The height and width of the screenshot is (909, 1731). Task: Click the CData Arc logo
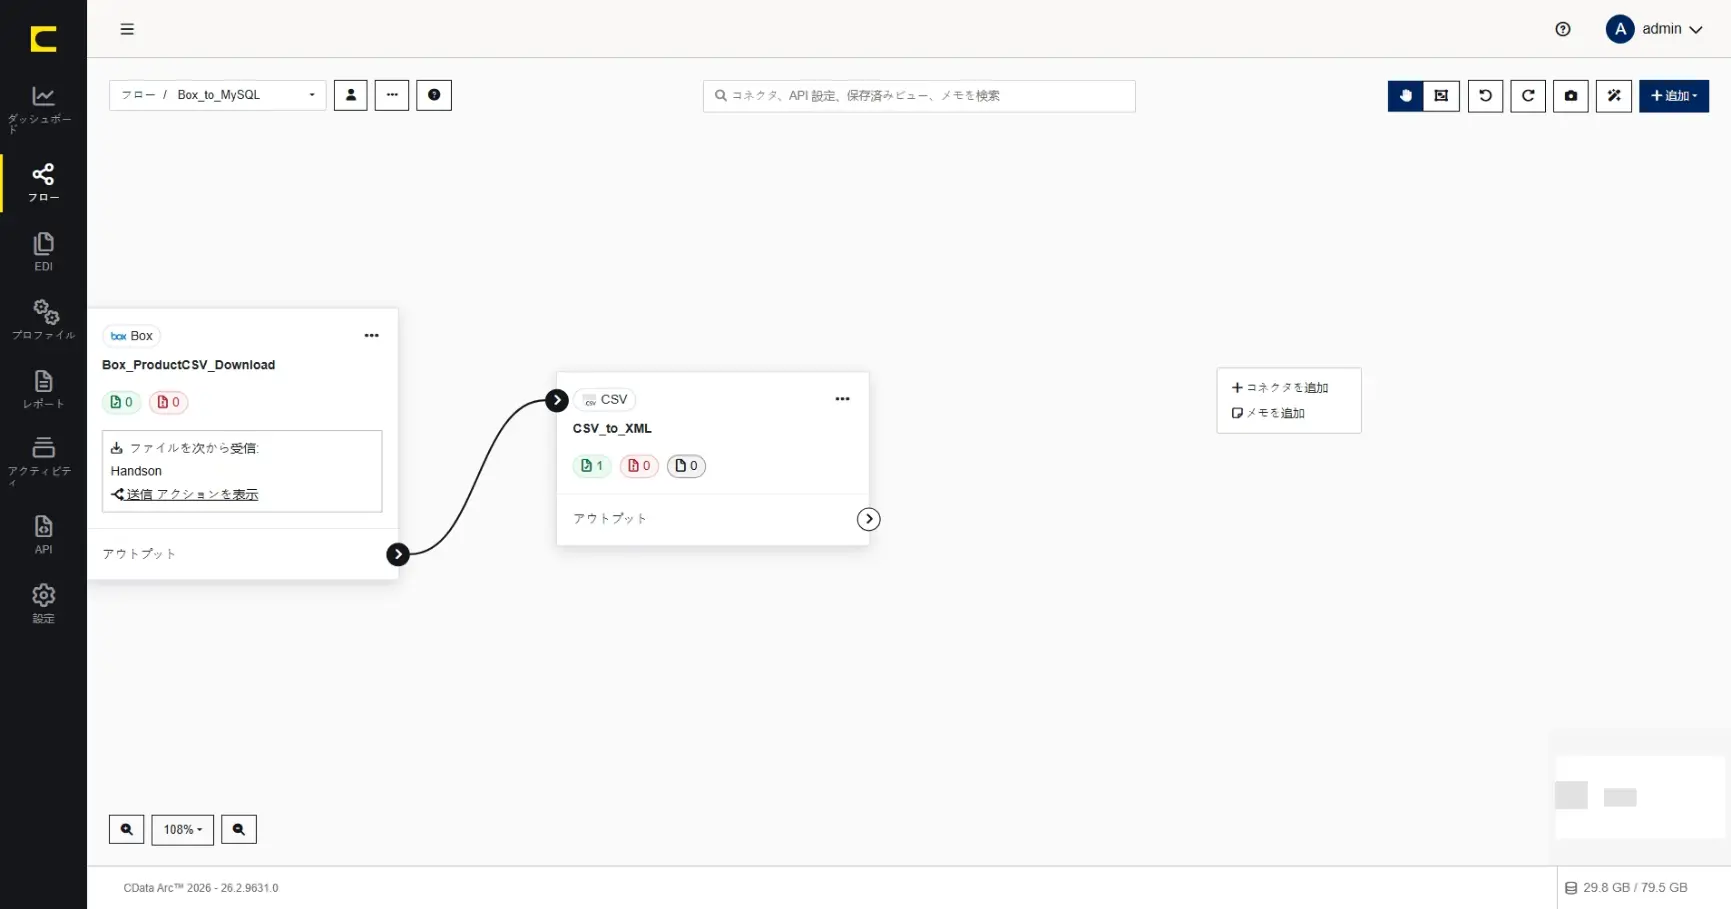point(43,39)
